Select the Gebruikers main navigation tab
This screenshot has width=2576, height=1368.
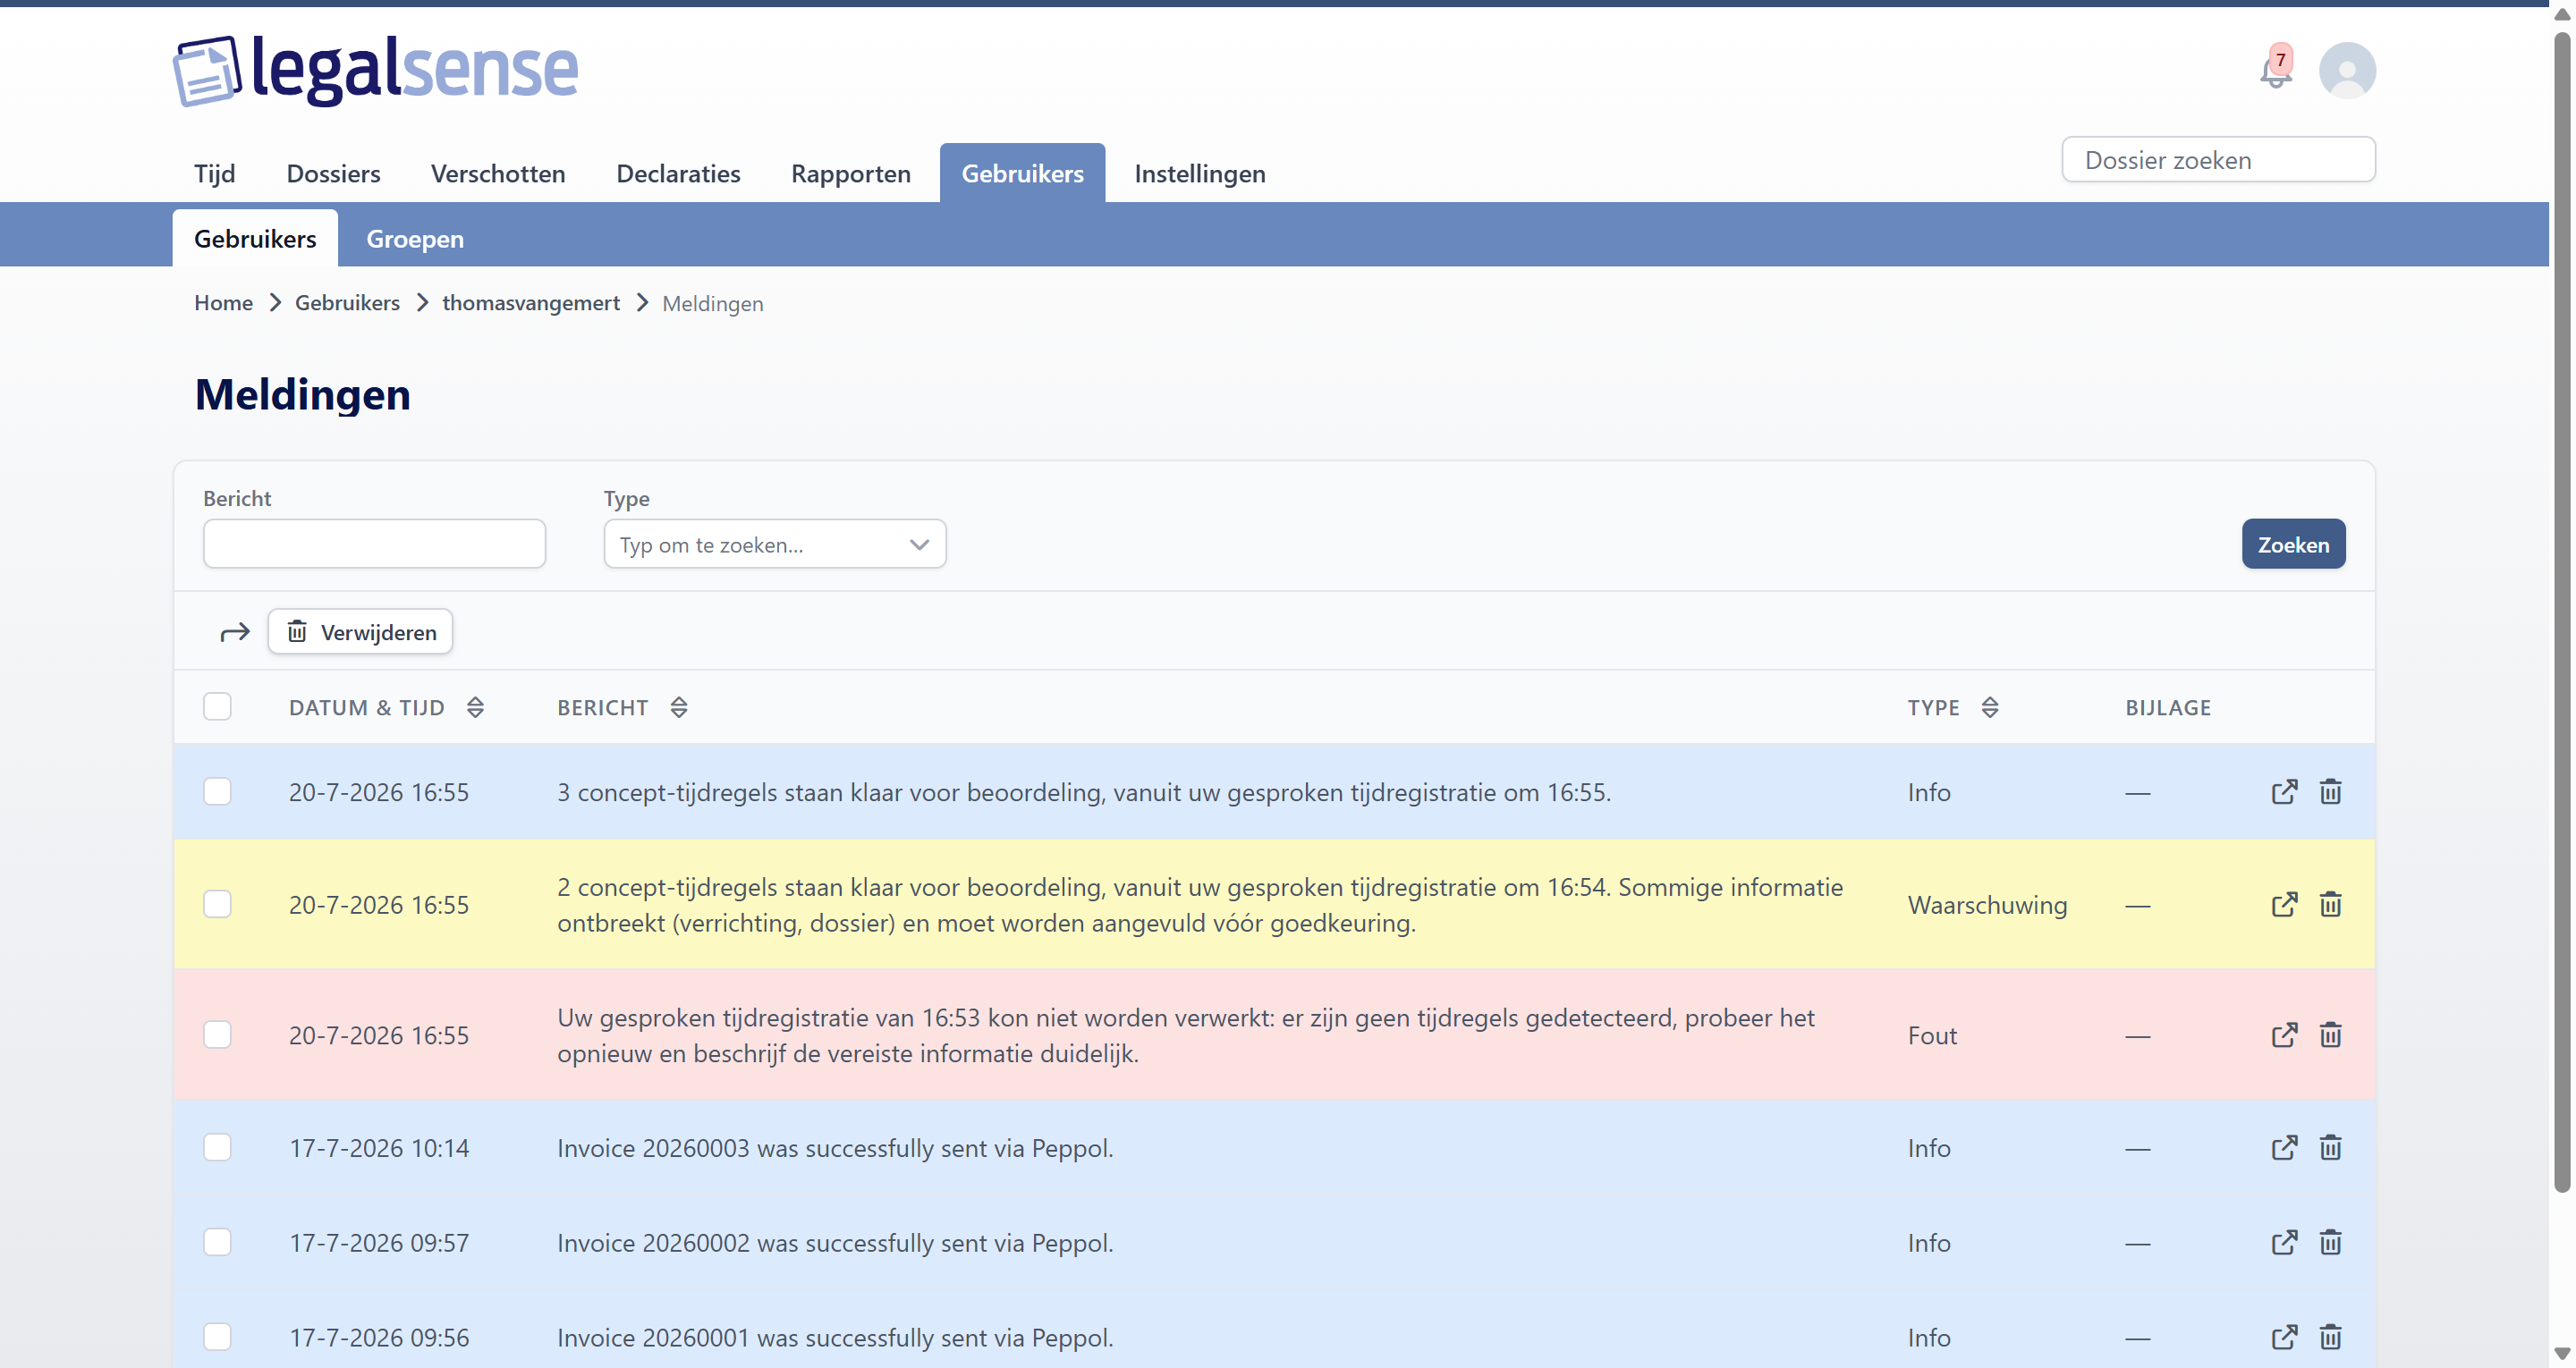click(x=1022, y=174)
